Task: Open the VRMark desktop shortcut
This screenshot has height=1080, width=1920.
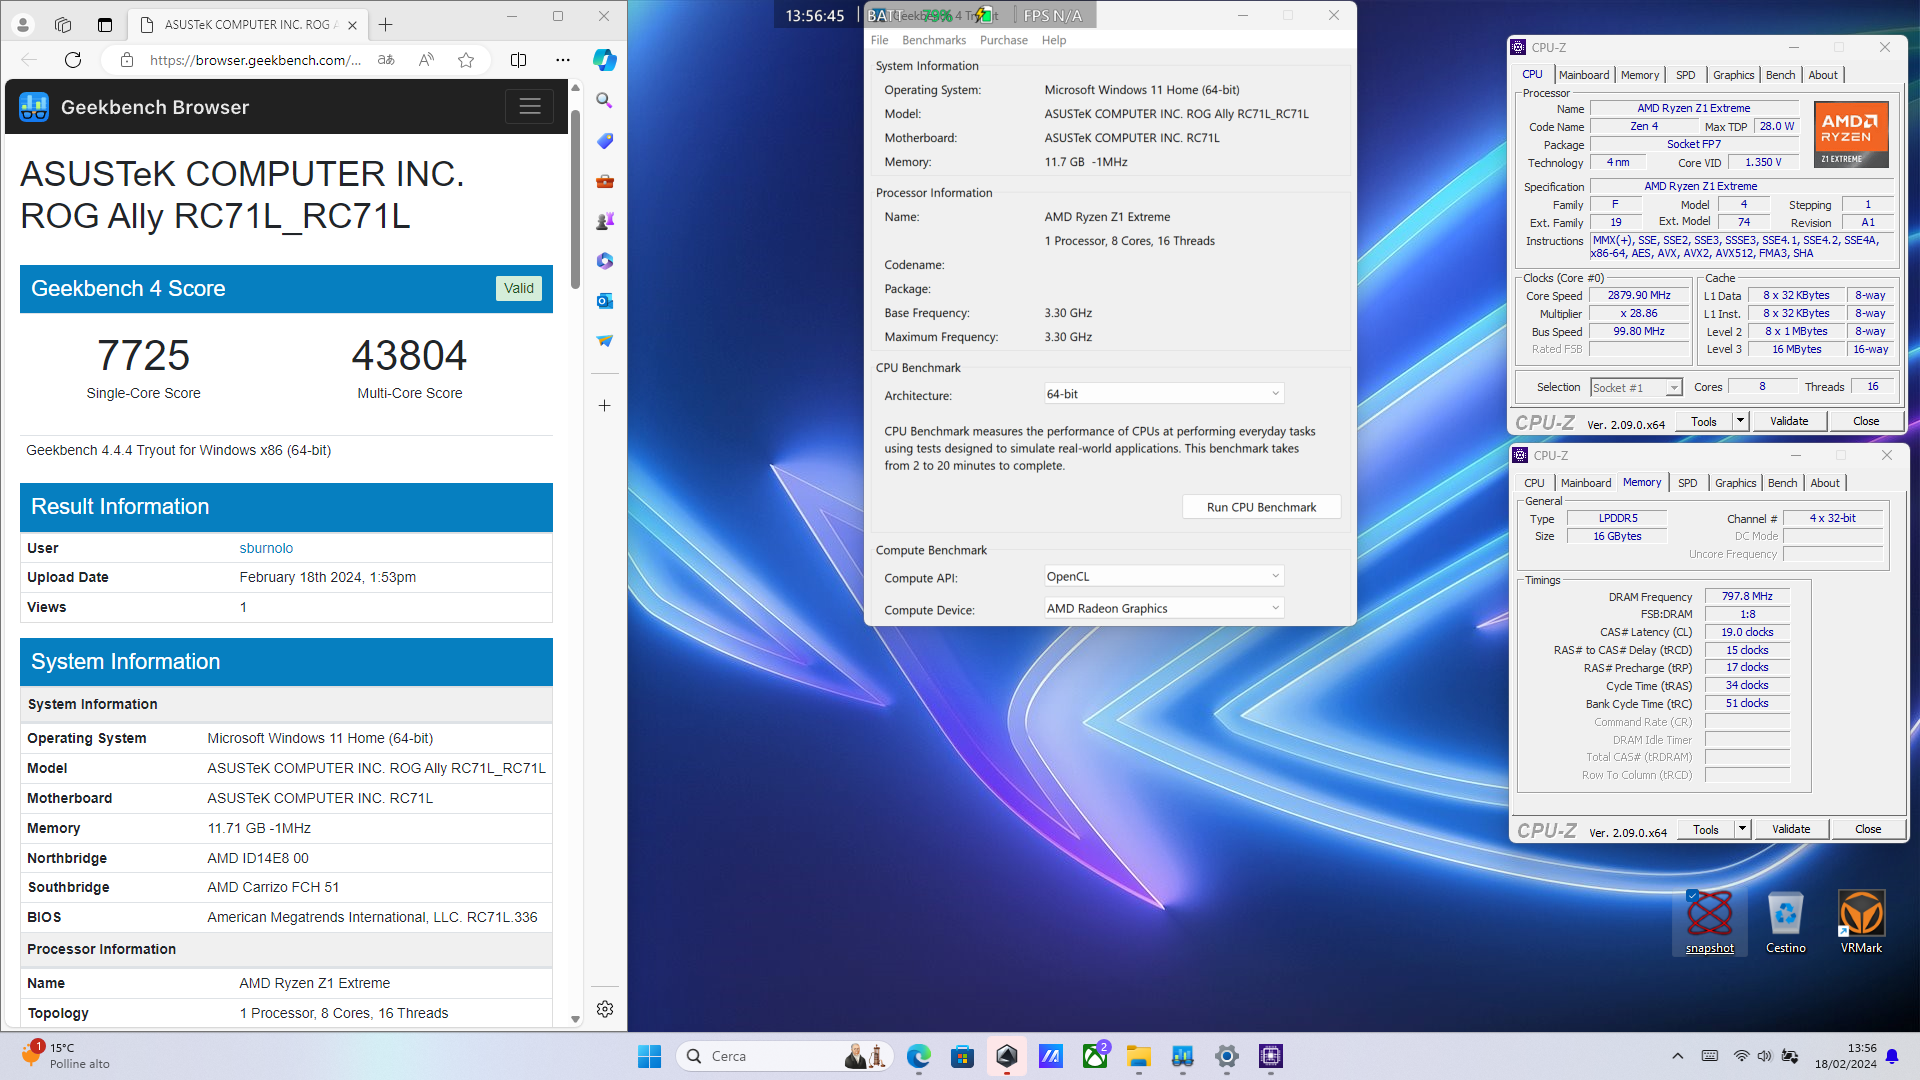Action: pos(1861,922)
